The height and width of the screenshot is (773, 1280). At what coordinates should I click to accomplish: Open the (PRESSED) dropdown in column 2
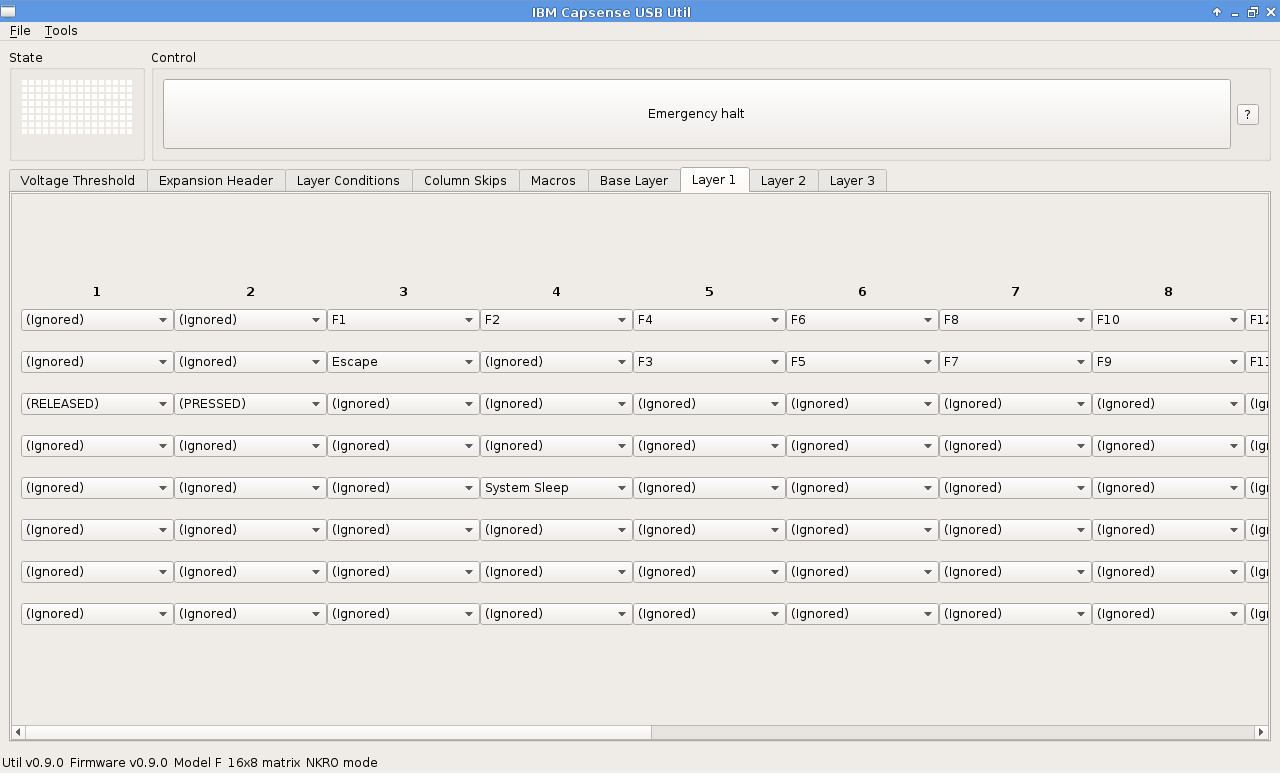(x=249, y=404)
